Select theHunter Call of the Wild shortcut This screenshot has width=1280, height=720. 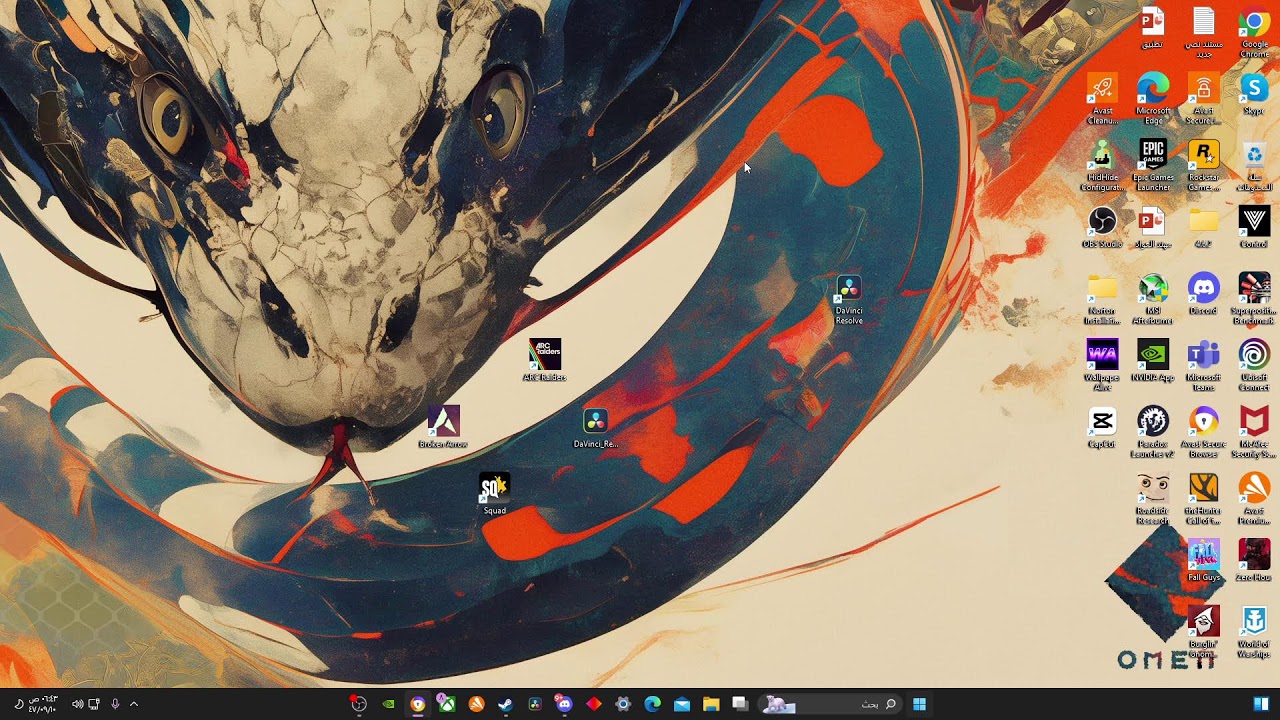[x=1204, y=499]
